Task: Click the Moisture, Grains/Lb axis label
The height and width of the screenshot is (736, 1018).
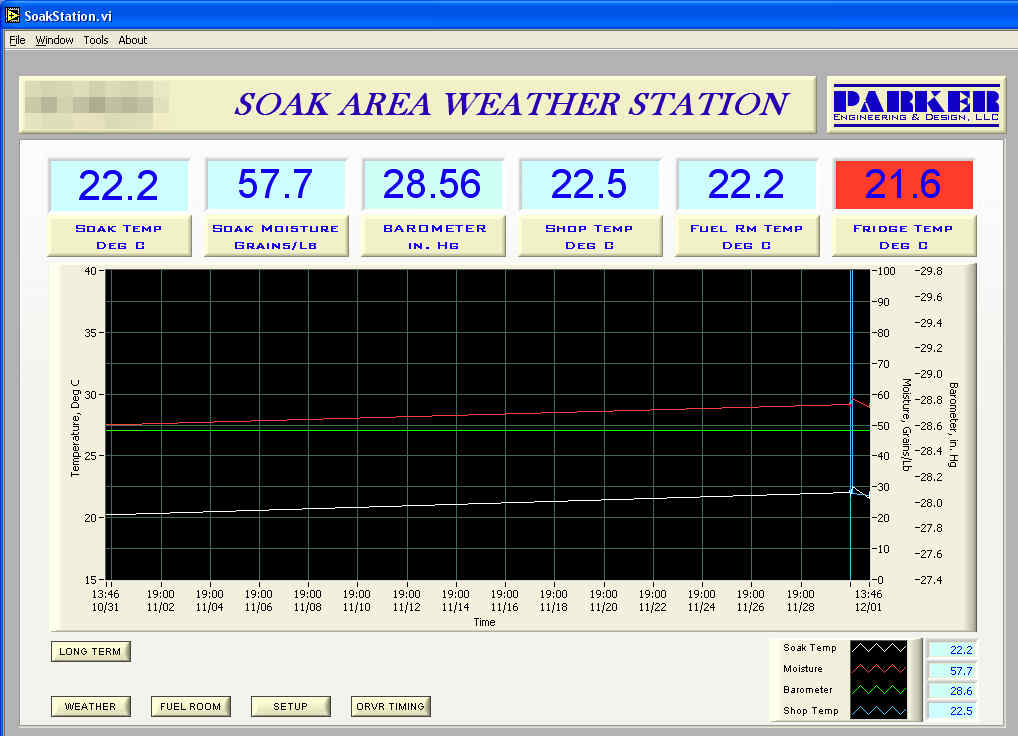Action: 906,424
